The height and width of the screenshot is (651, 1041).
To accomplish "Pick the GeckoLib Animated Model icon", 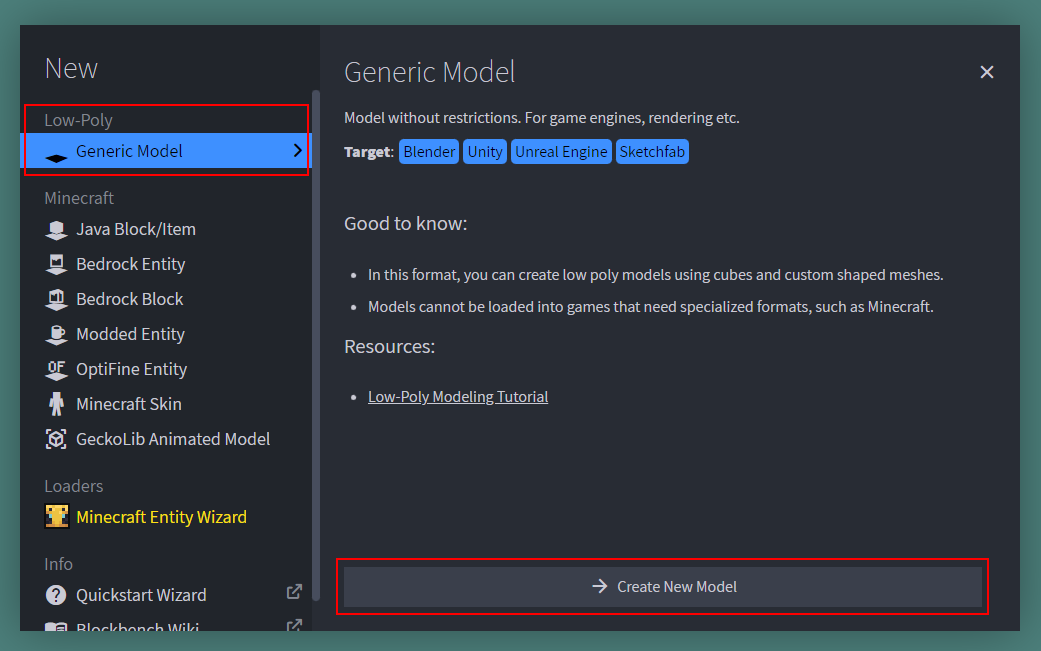I will point(56,439).
